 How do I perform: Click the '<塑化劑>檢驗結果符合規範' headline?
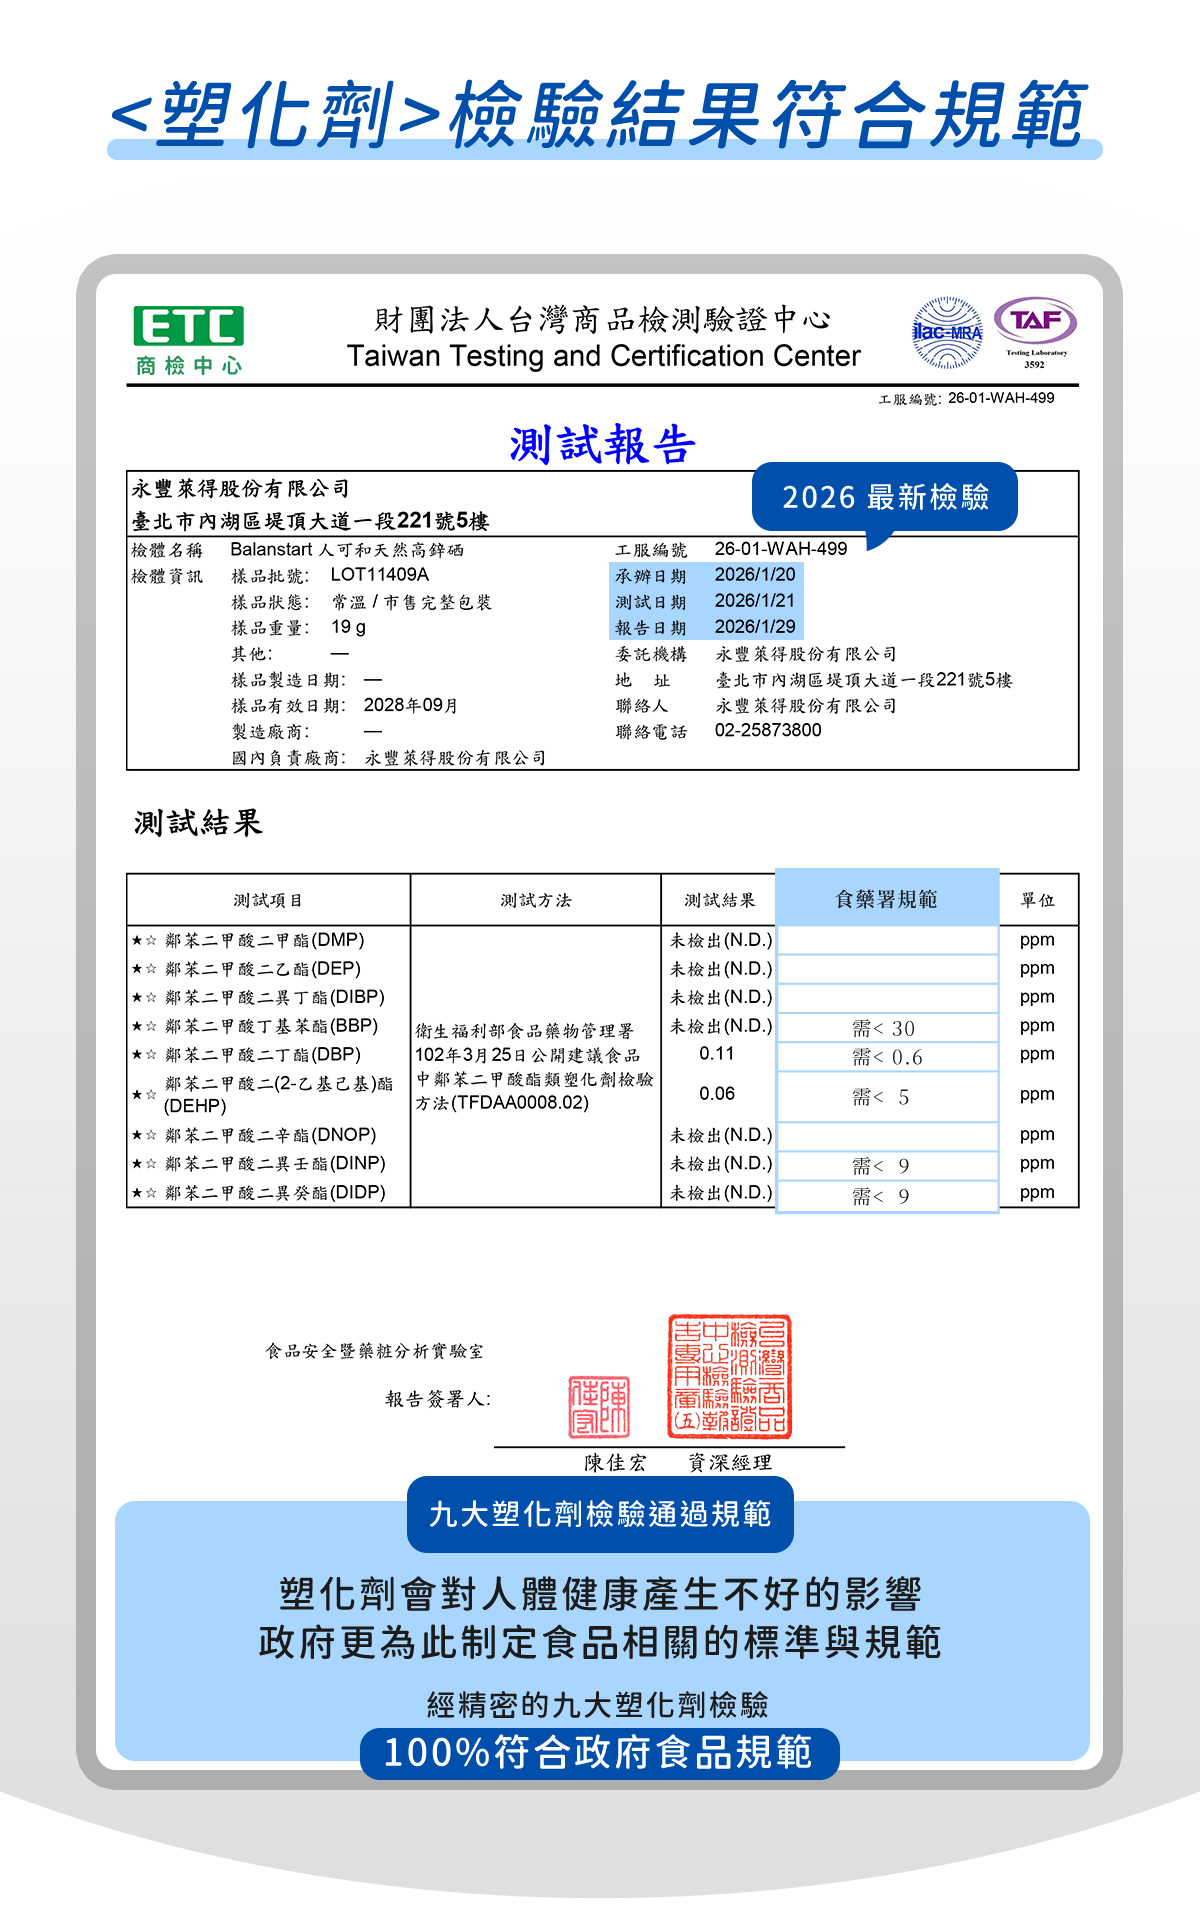pyautogui.click(x=599, y=115)
